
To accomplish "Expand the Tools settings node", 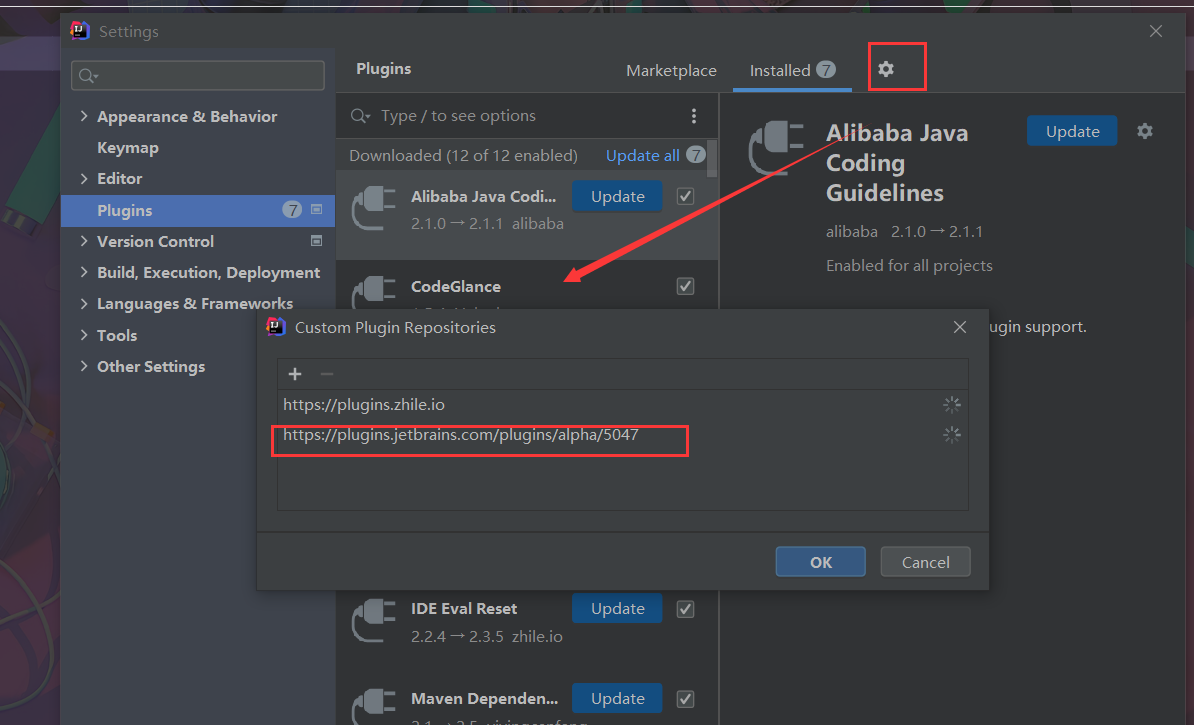I will tap(84, 335).
